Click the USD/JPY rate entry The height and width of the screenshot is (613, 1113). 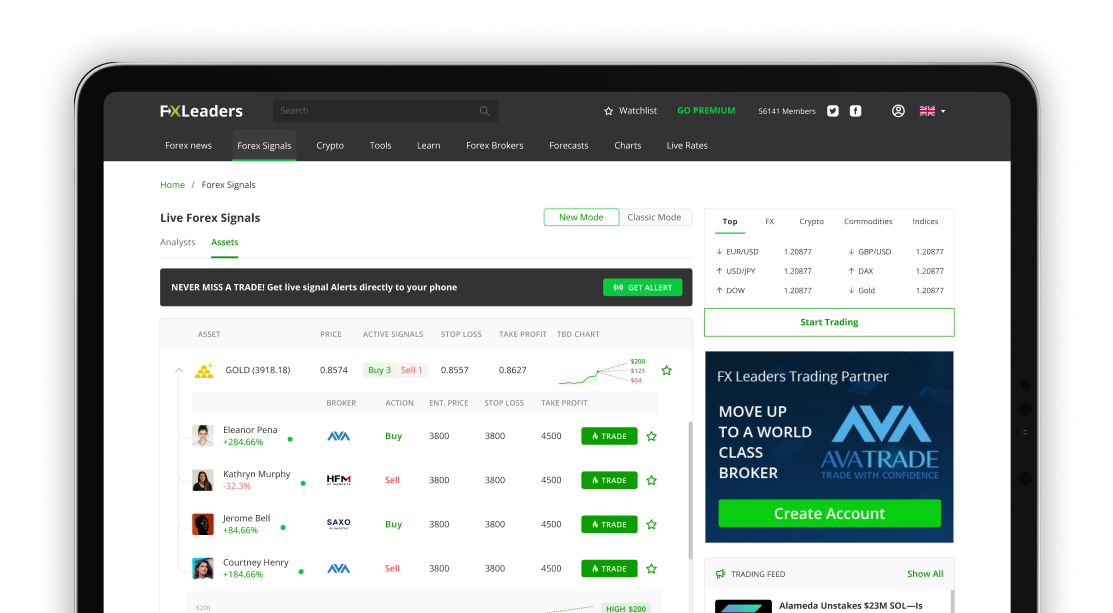pos(764,271)
